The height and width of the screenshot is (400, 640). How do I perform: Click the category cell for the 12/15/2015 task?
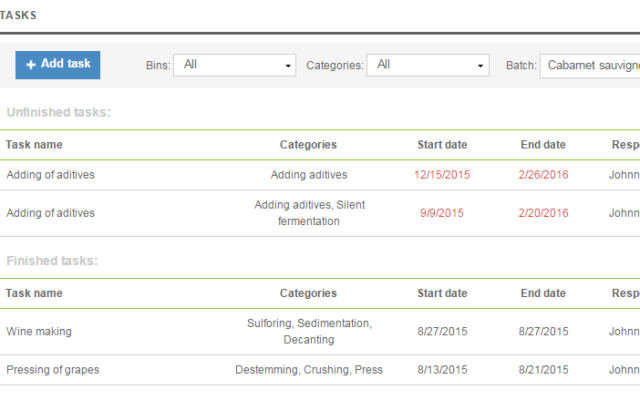pyautogui.click(x=309, y=175)
